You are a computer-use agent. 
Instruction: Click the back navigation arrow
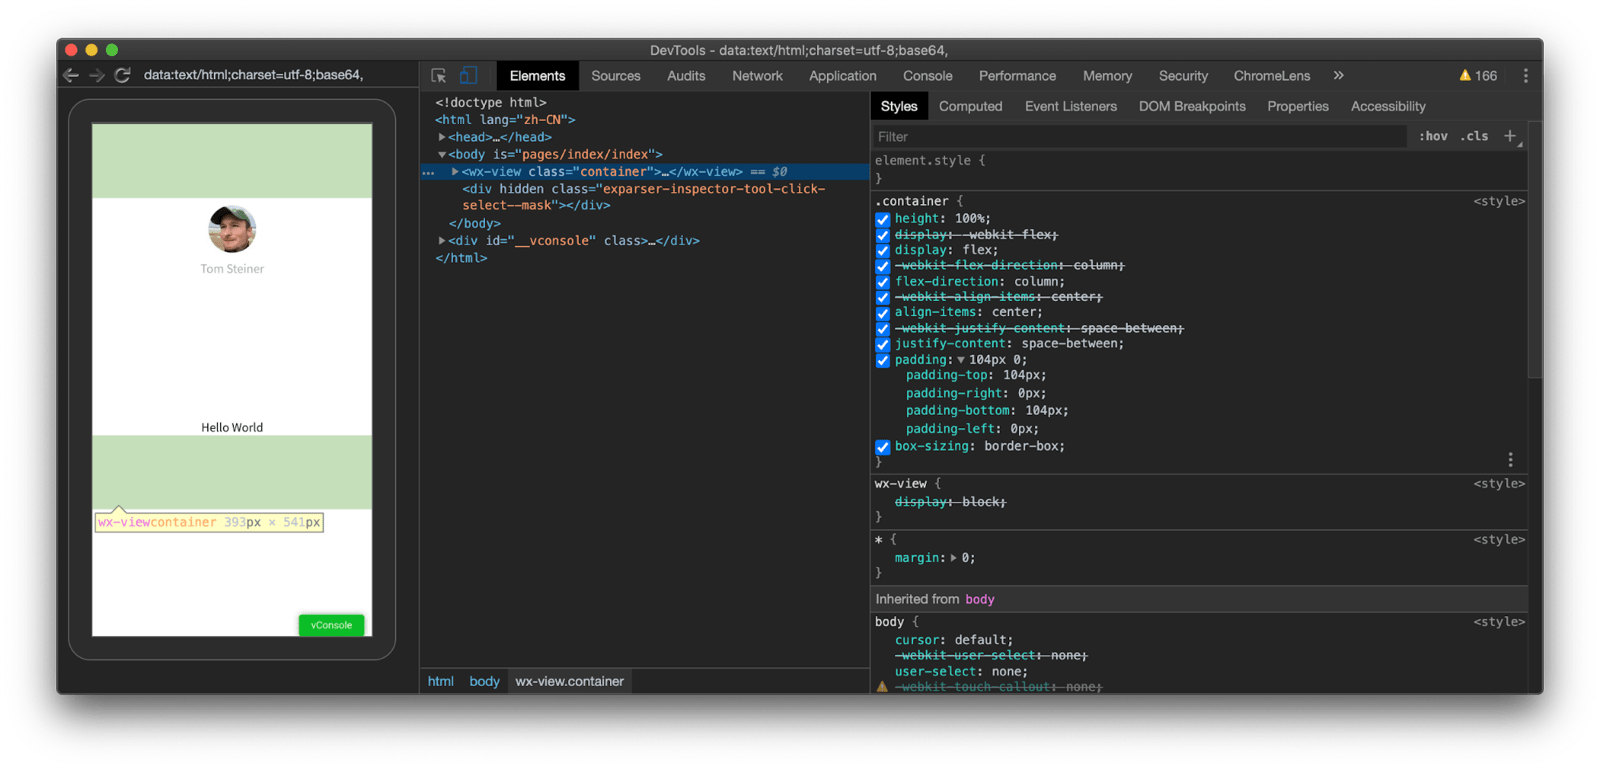(x=71, y=75)
